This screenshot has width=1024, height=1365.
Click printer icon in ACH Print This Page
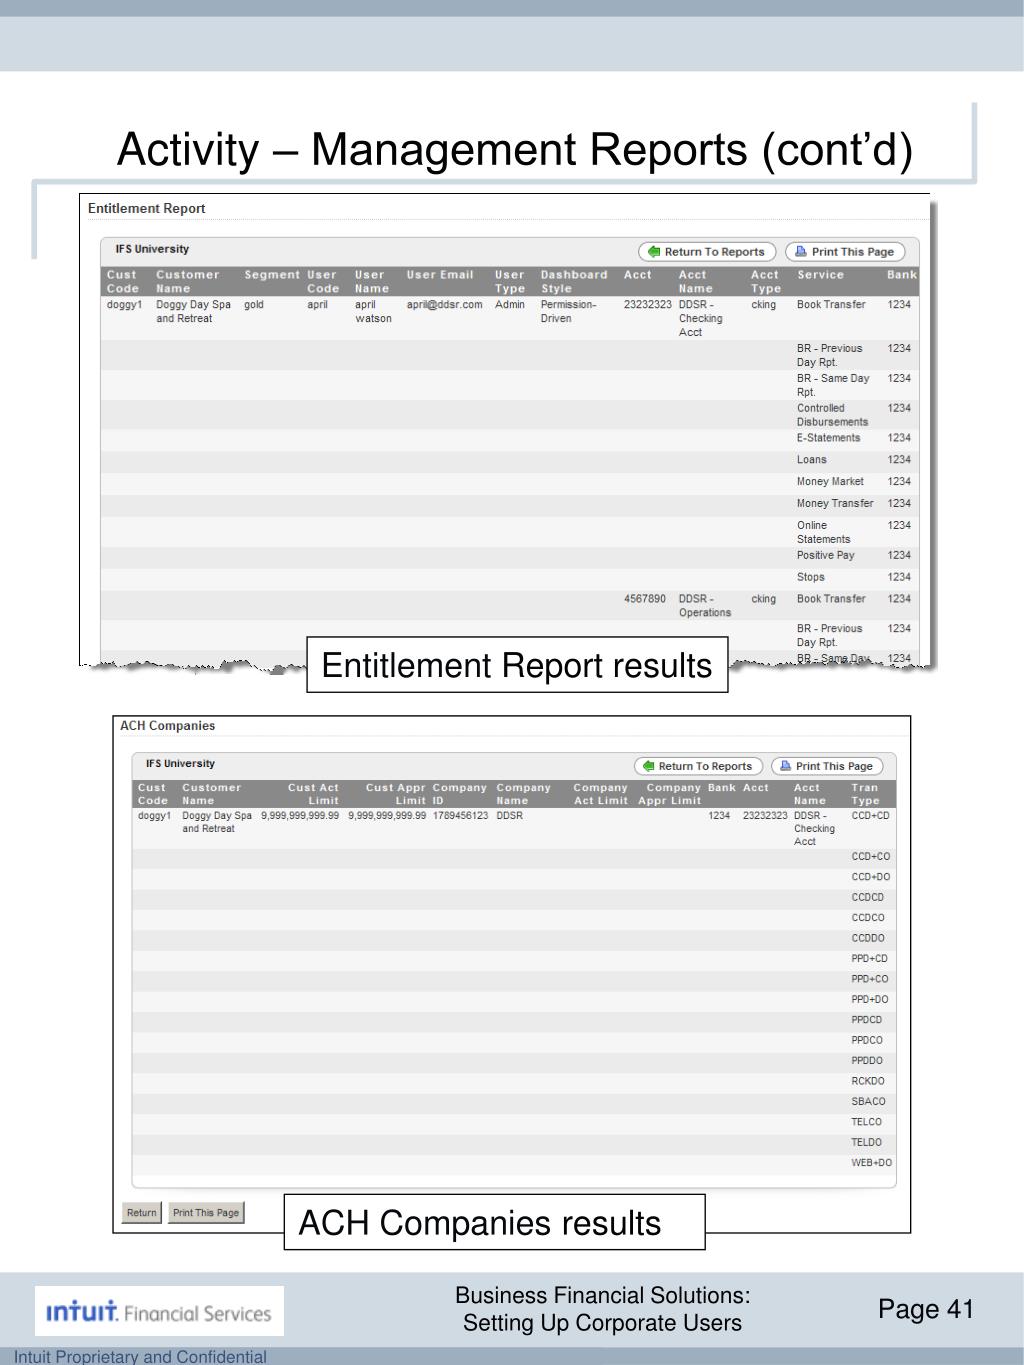tap(786, 766)
